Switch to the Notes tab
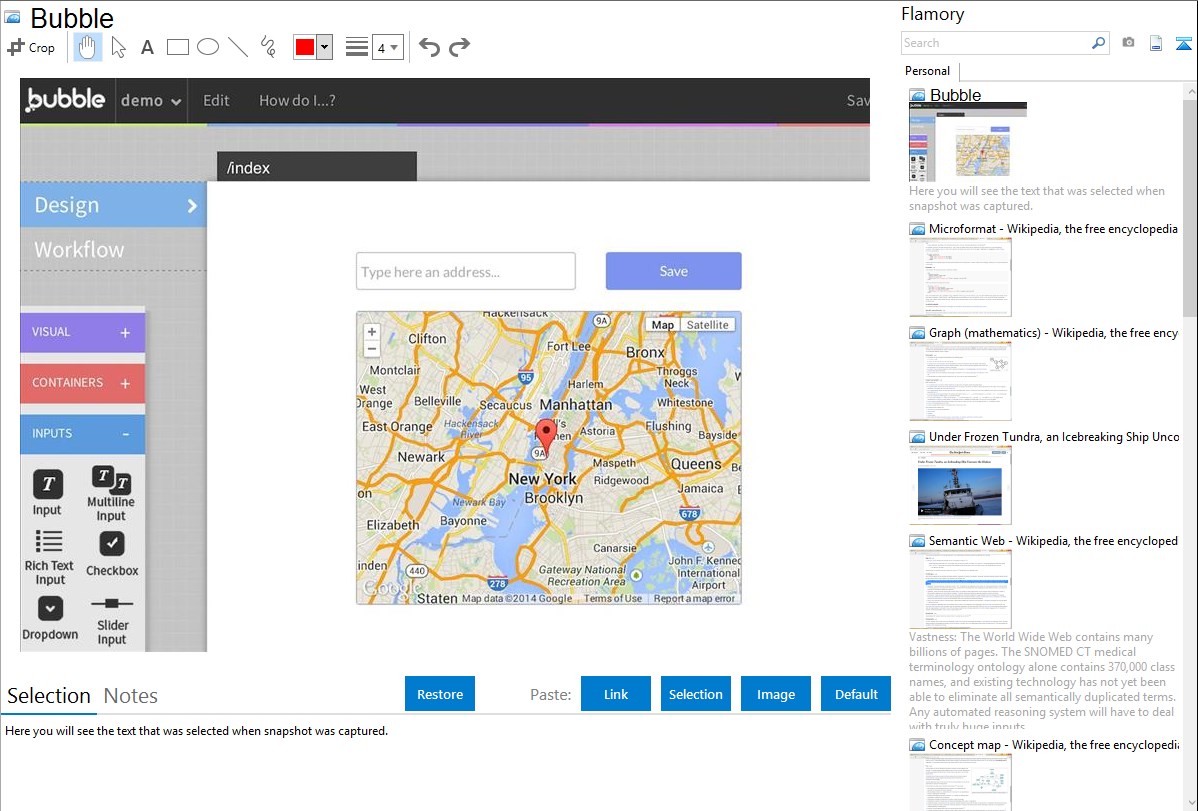 (x=130, y=696)
